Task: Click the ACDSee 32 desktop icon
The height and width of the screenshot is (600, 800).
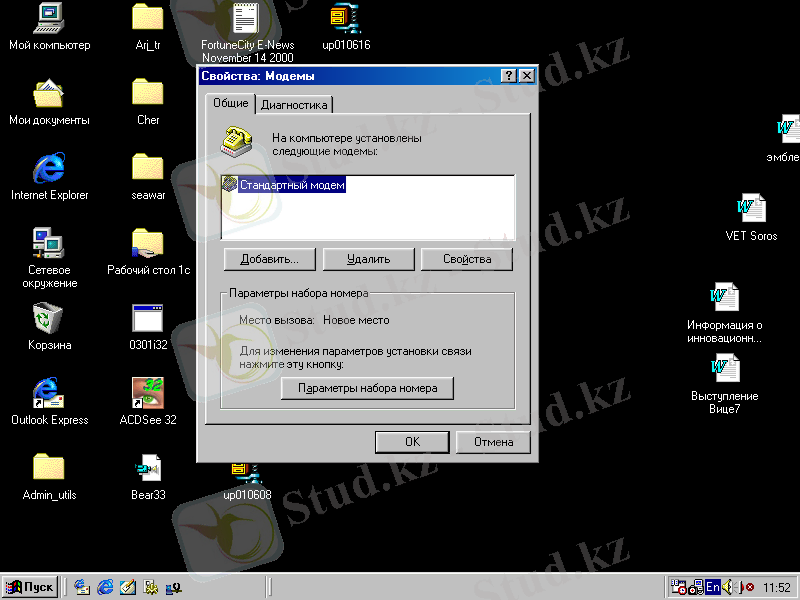Action: click(x=148, y=394)
